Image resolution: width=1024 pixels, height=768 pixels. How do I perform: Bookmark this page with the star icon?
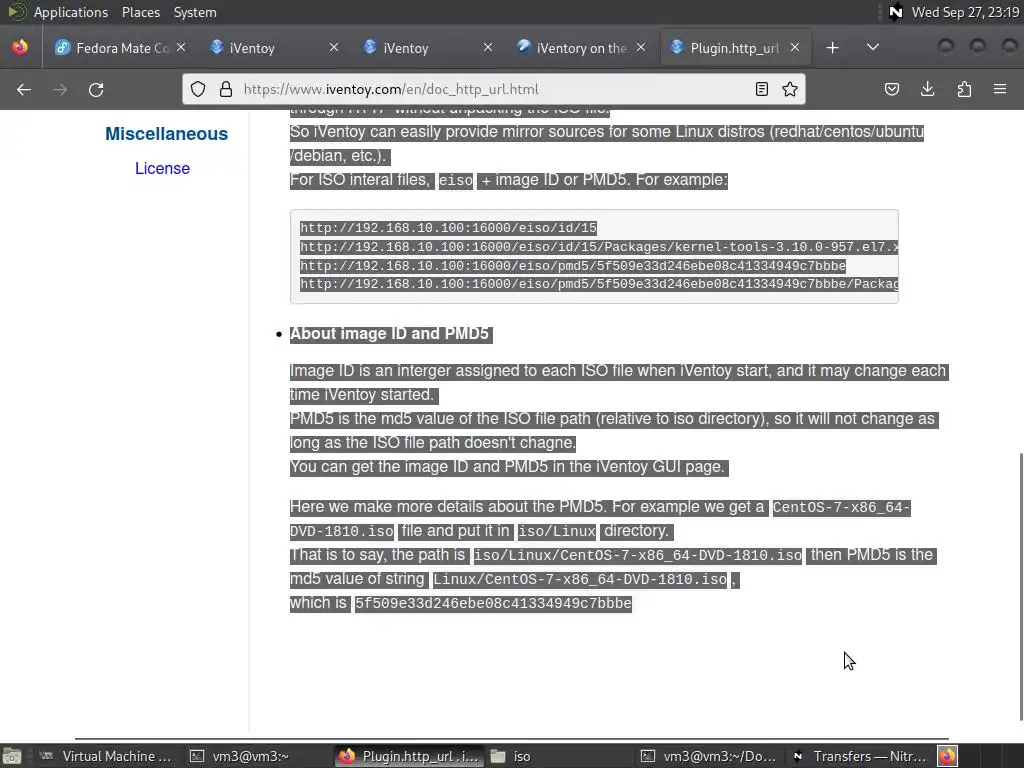(x=790, y=89)
